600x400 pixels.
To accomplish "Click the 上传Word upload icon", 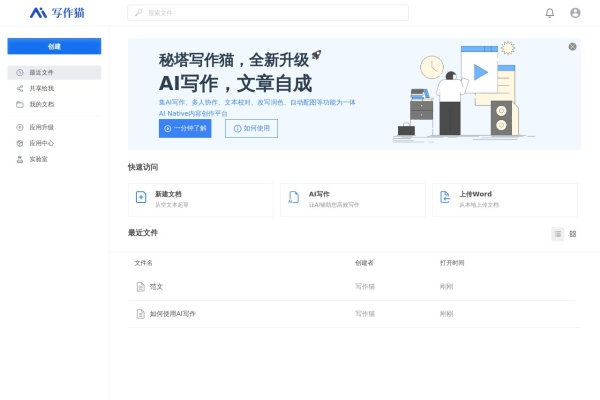I will (445, 197).
